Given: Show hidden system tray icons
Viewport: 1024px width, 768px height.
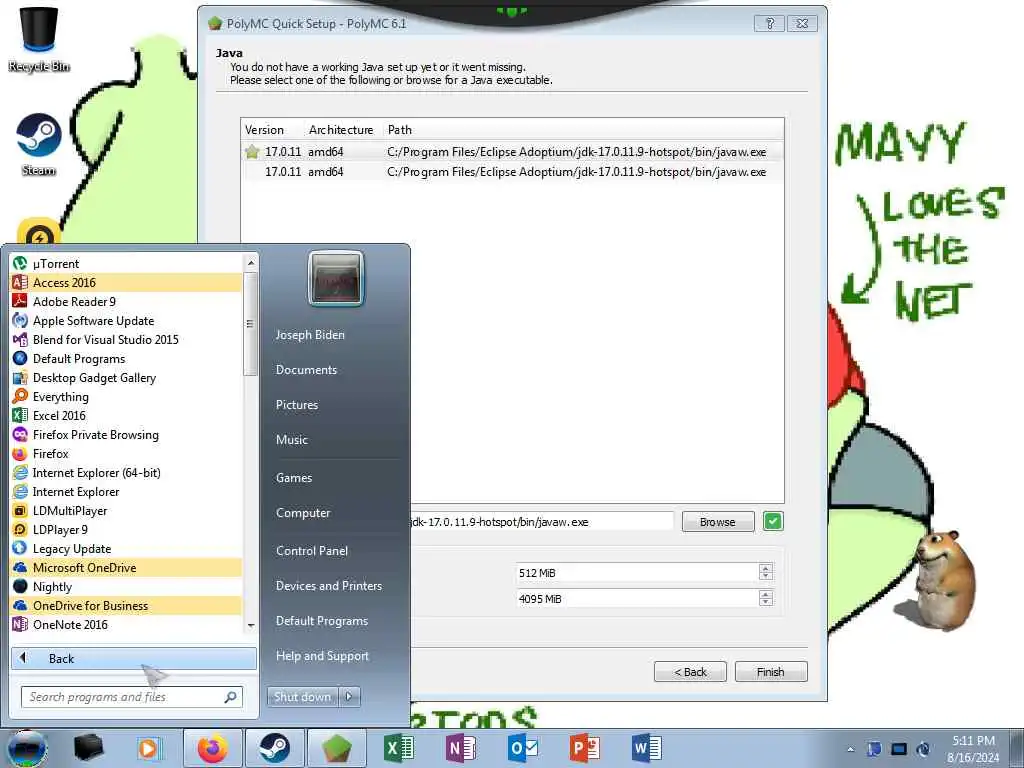Looking at the screenshot, I should pyautogui.click(x=850, y=749).
